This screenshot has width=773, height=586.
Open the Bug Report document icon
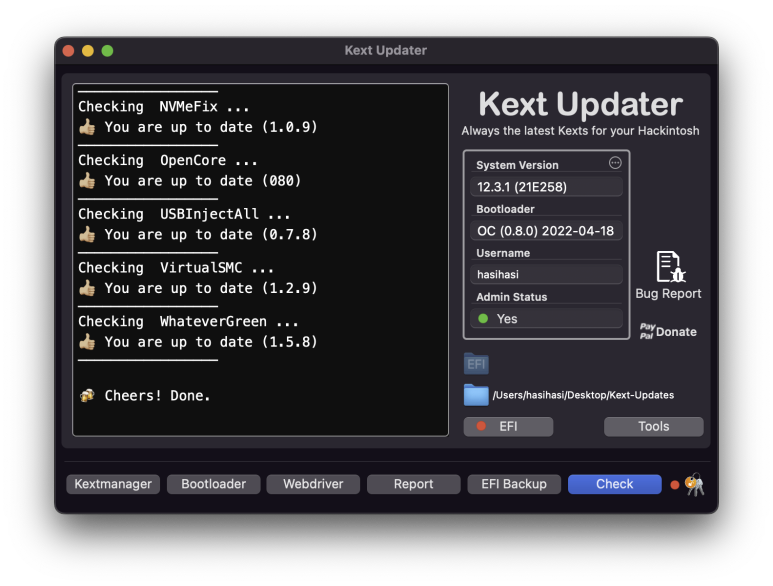click(x=670, y=267)
